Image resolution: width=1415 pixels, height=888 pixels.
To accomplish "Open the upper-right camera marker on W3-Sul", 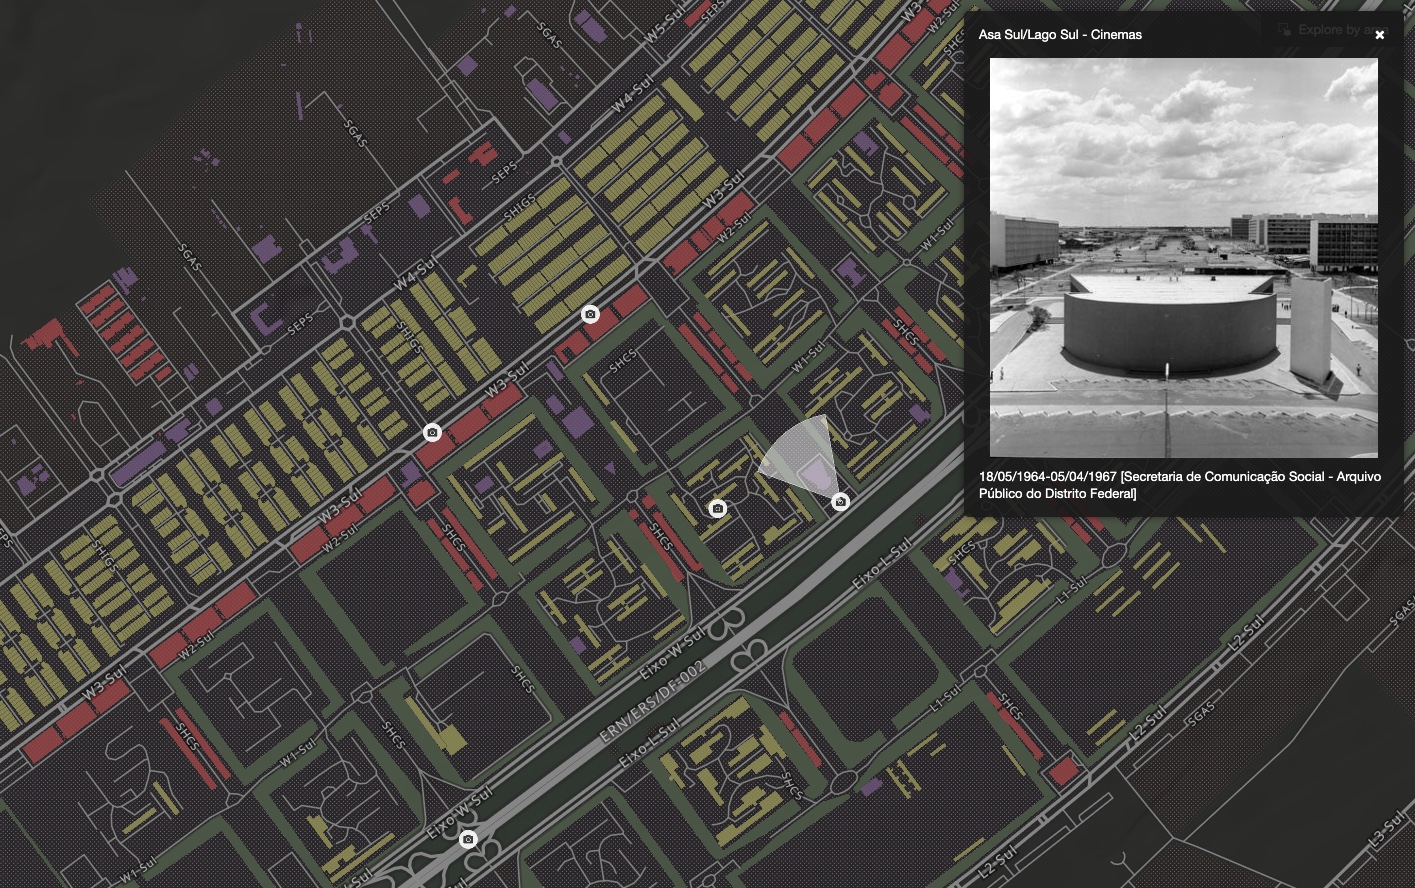I will tap(590, 315).
